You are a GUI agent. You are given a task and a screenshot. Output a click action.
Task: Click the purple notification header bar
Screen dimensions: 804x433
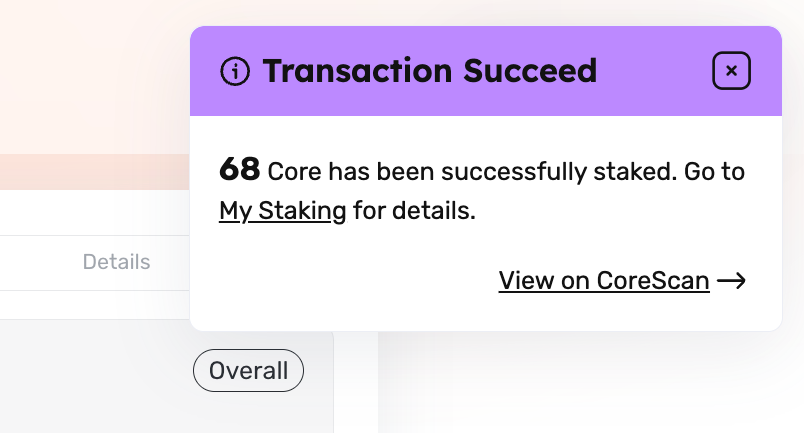coord(486,71)
